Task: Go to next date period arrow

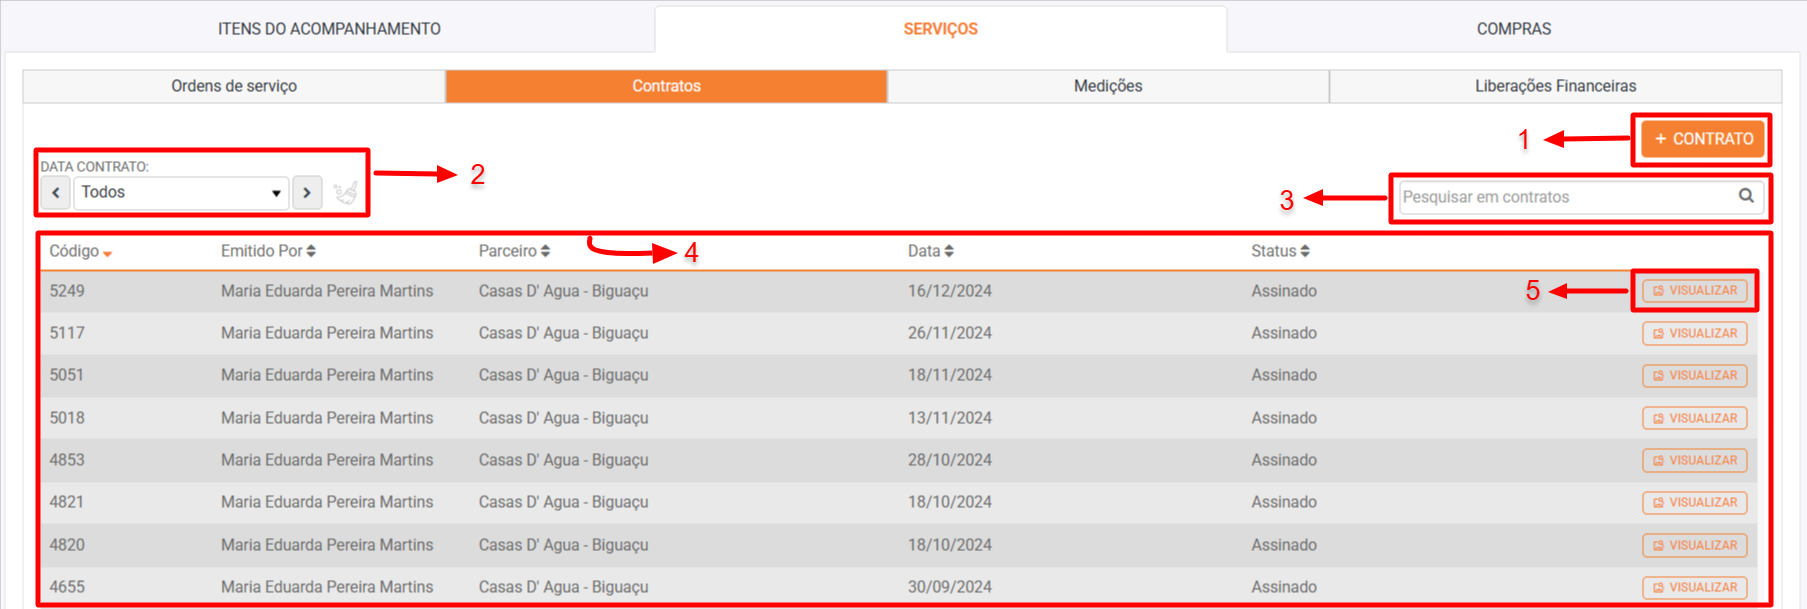Action: pos(307,192)
